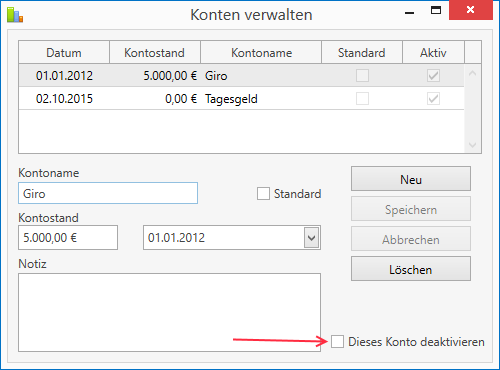Toggle Standard checkbox in Tagesgeld row
The width and height of the screenshot is (500, 370).
click(x=362, y=99)
